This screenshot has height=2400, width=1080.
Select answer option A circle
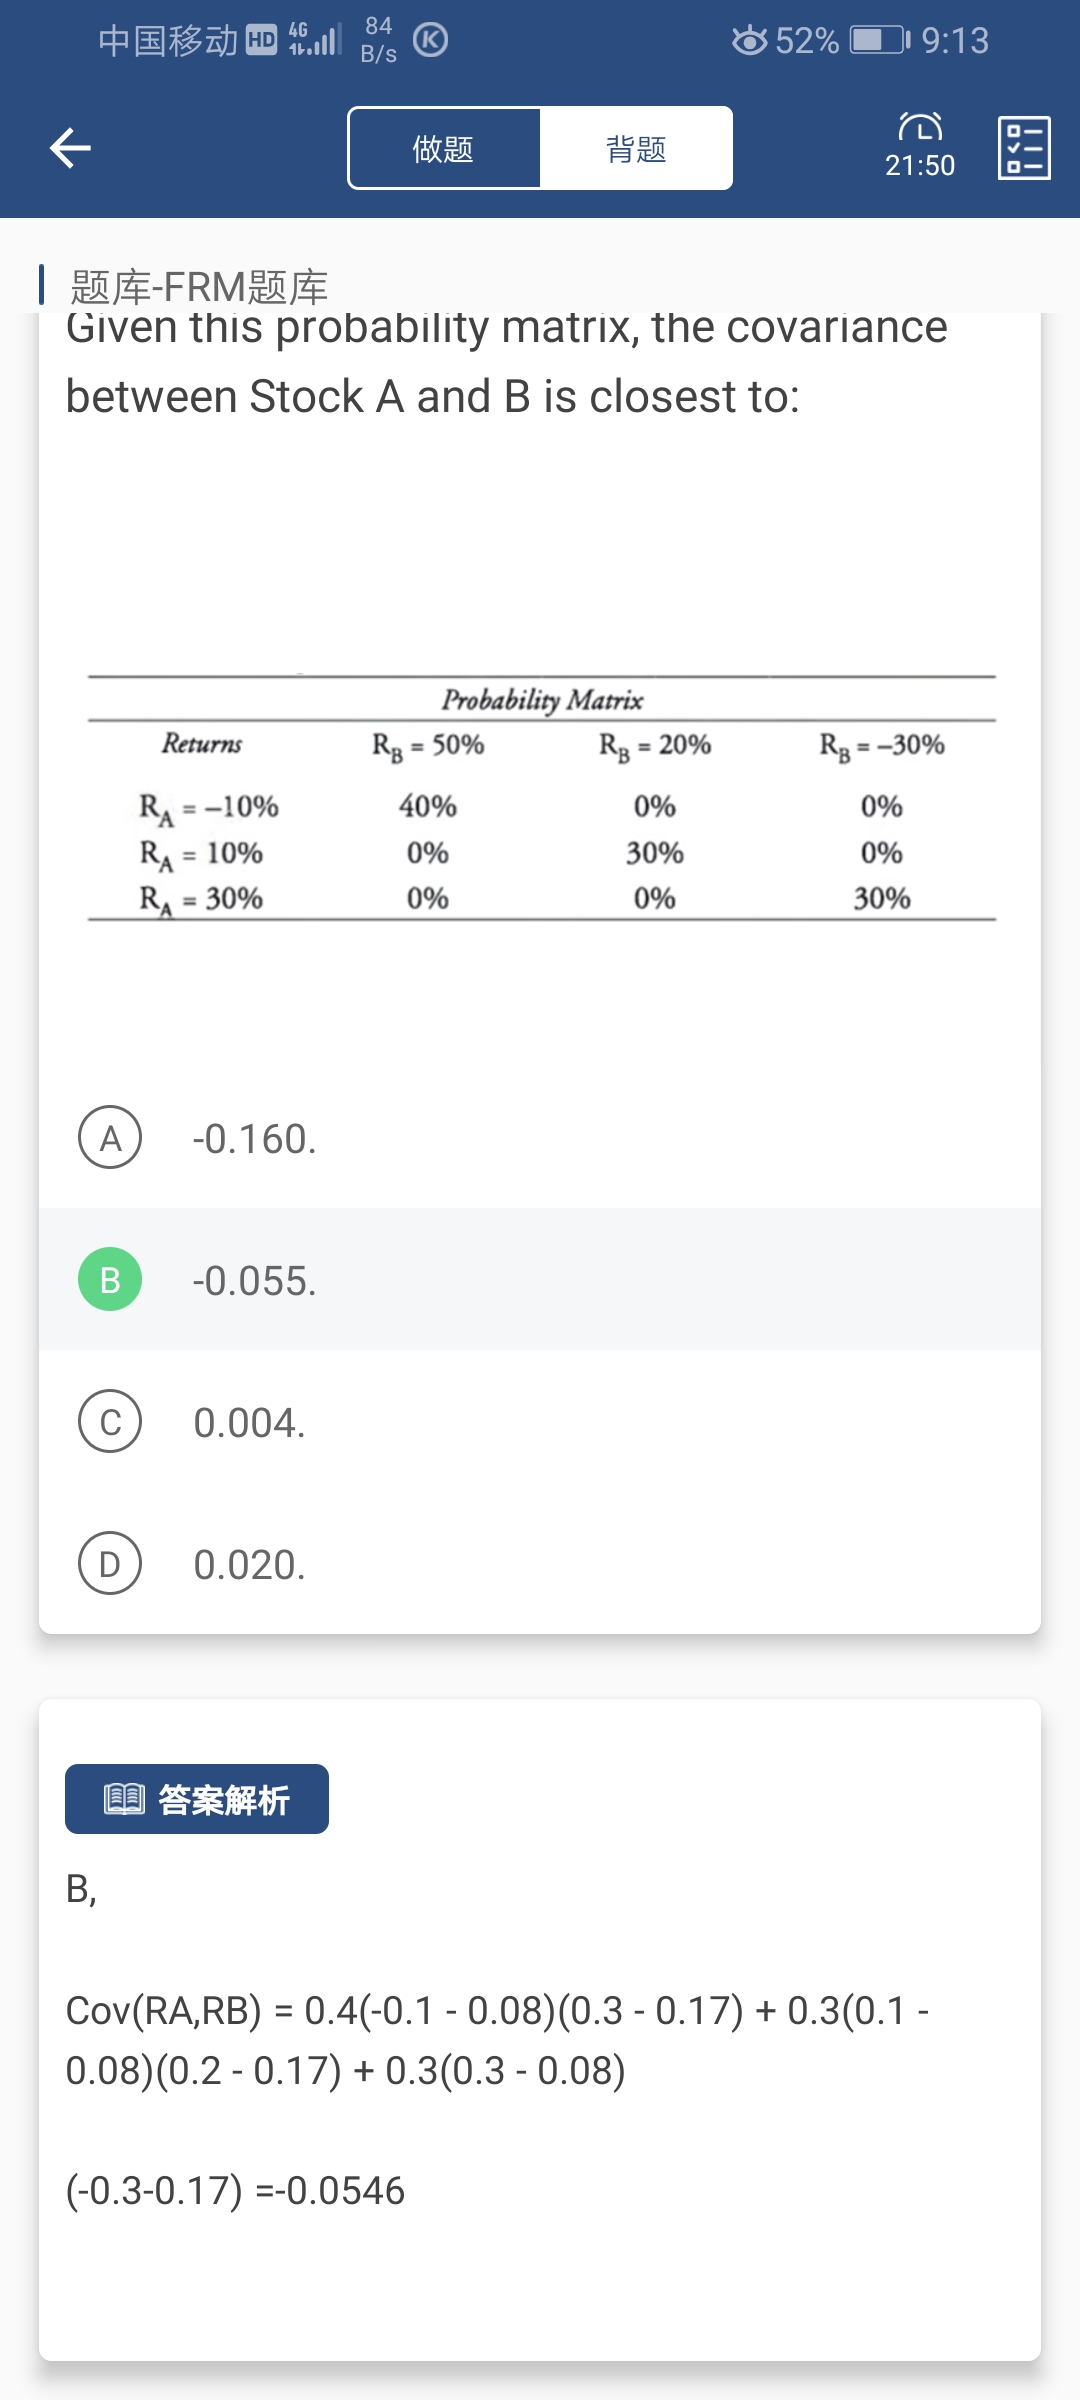tap(110, 1138)
